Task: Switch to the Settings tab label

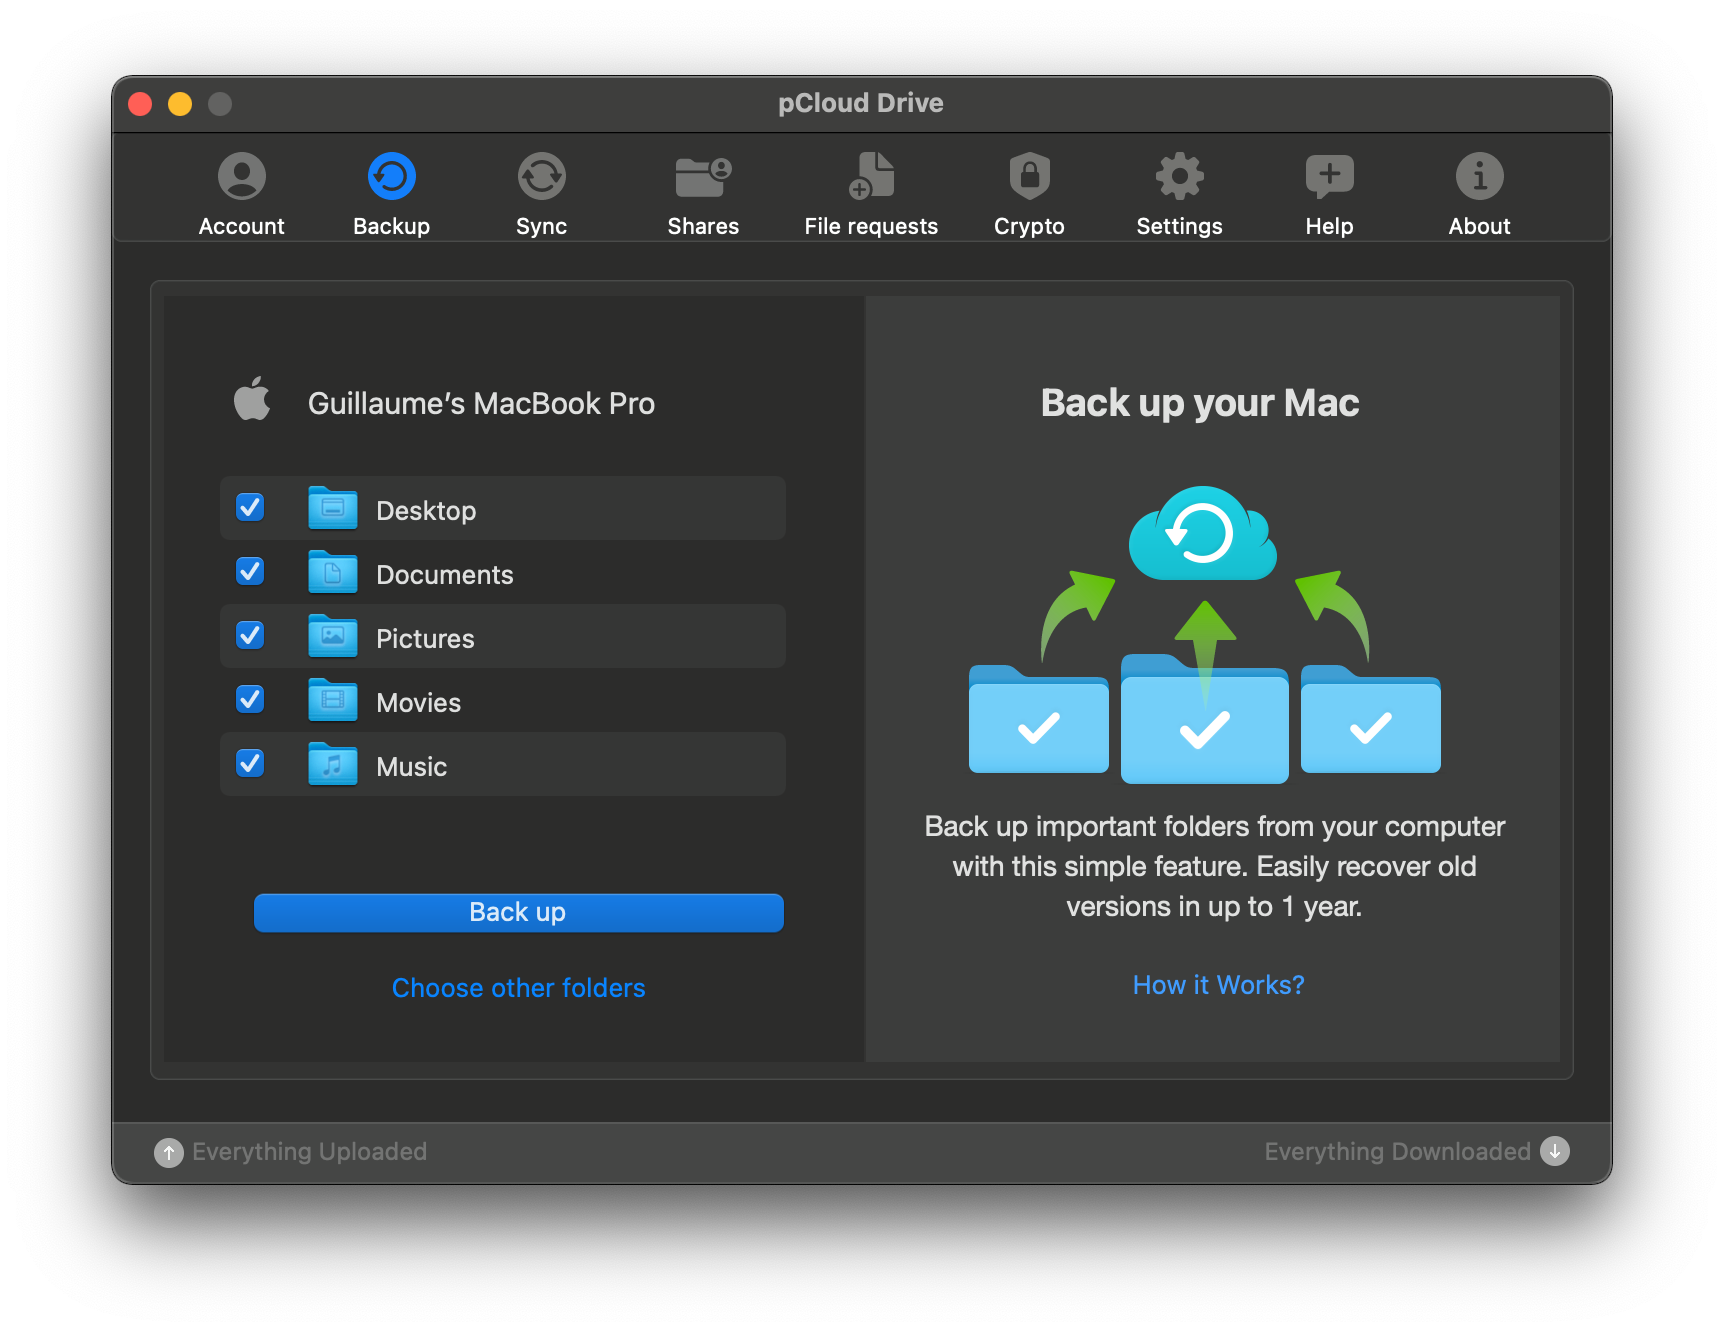Action: (1180, 227)
